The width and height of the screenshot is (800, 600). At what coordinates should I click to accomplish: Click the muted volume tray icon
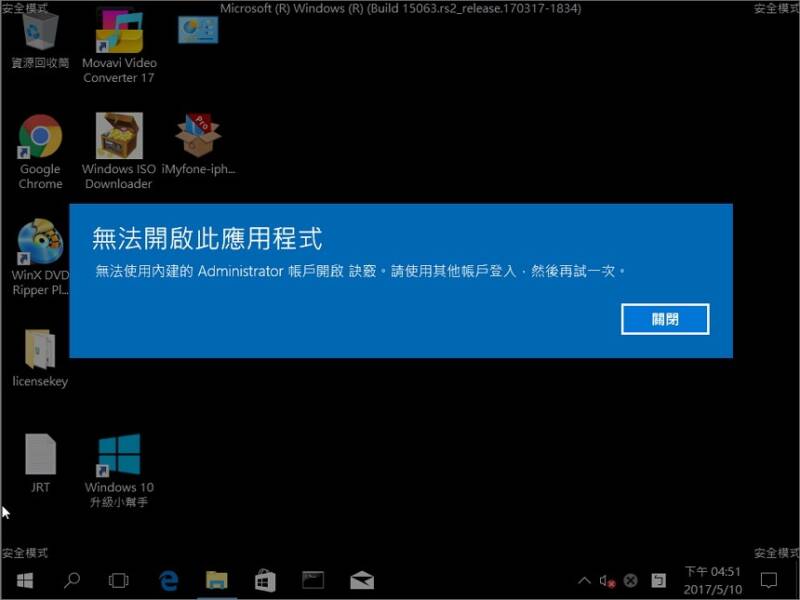point(607,581)
